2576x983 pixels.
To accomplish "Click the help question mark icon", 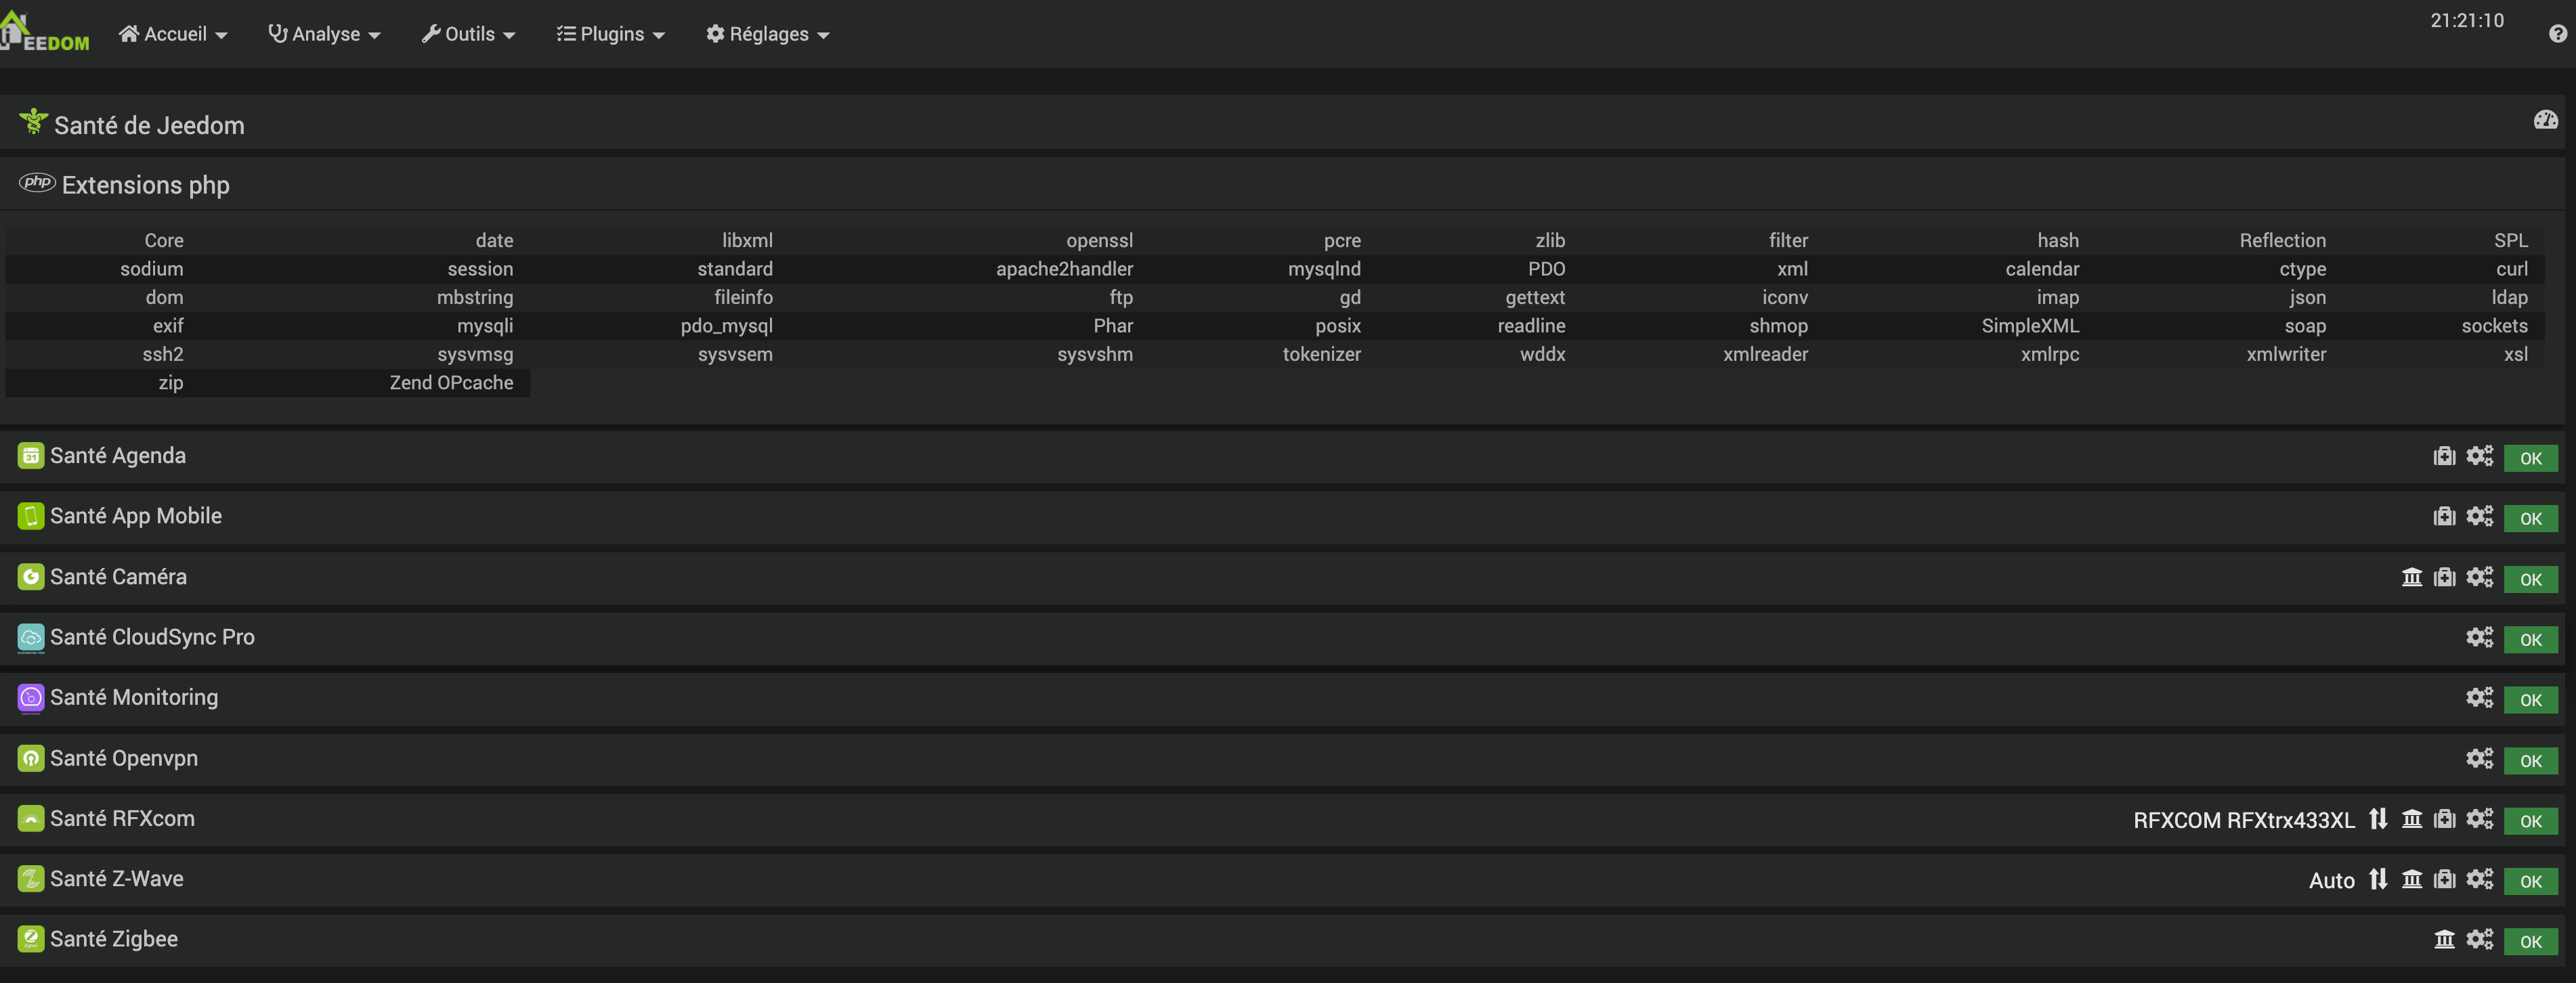I will click(x=2557, y=35).
